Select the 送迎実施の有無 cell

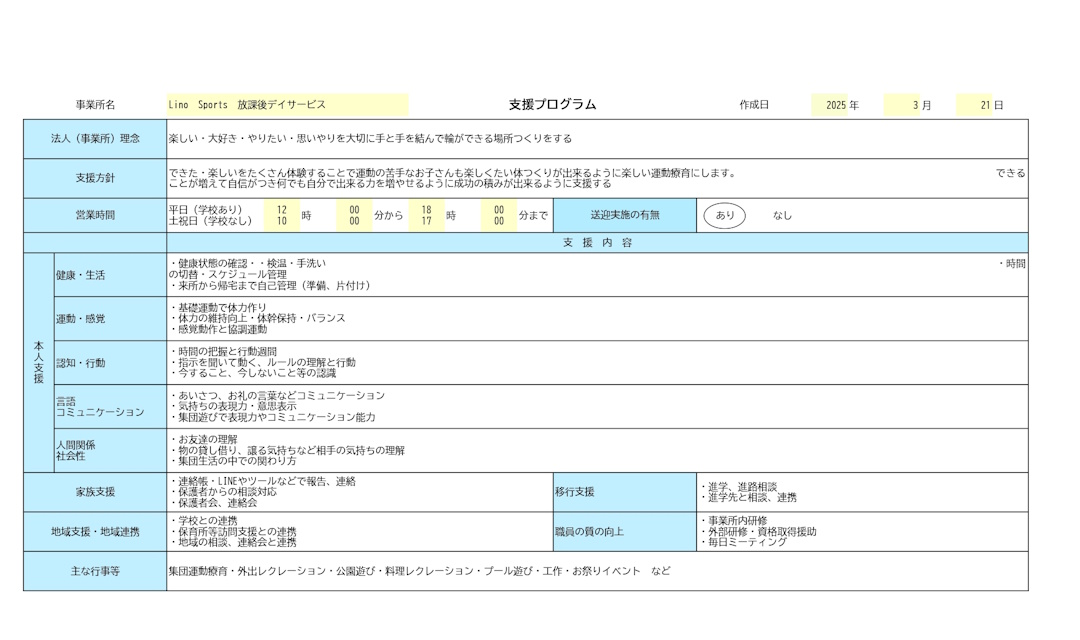pos(625,215)
